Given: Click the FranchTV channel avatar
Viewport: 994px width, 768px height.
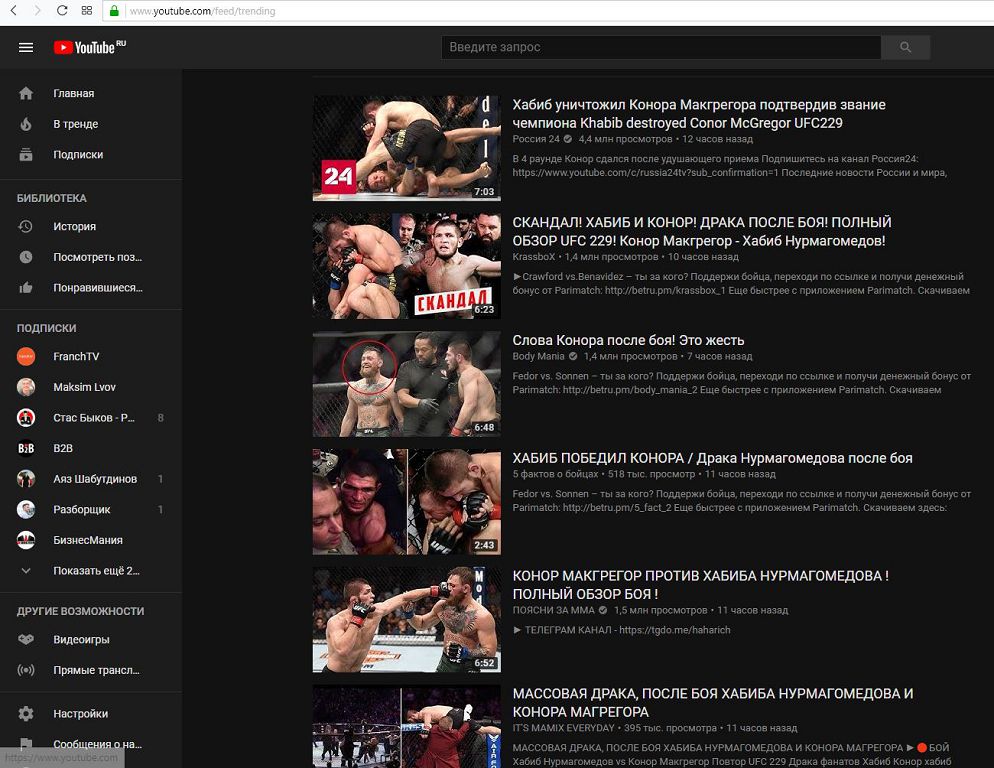Looking at the screenshot, I should (x=26, y=356).
